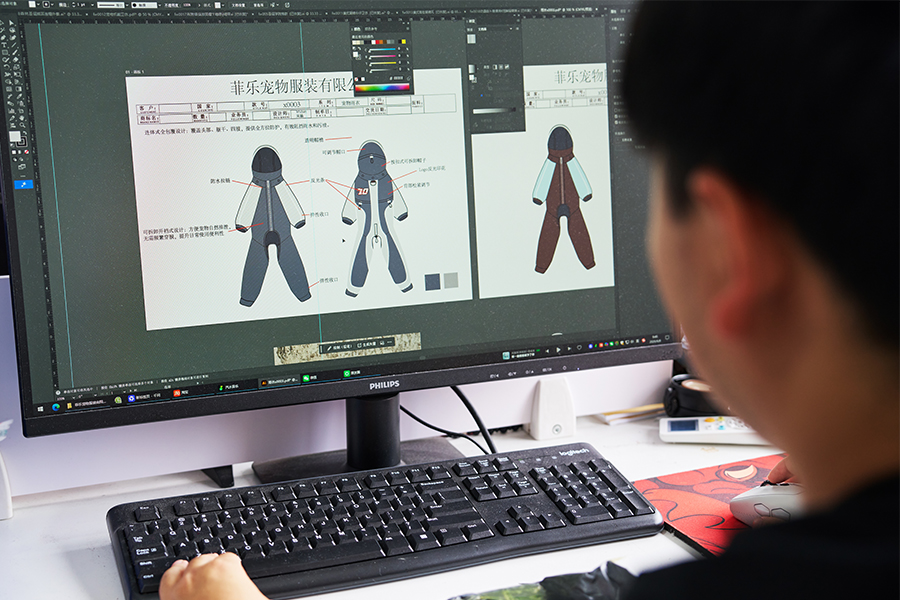The image size is (900, 600).
Task: Click the play button in media bar
Action: pyautogui.click(x=558, y=350)
